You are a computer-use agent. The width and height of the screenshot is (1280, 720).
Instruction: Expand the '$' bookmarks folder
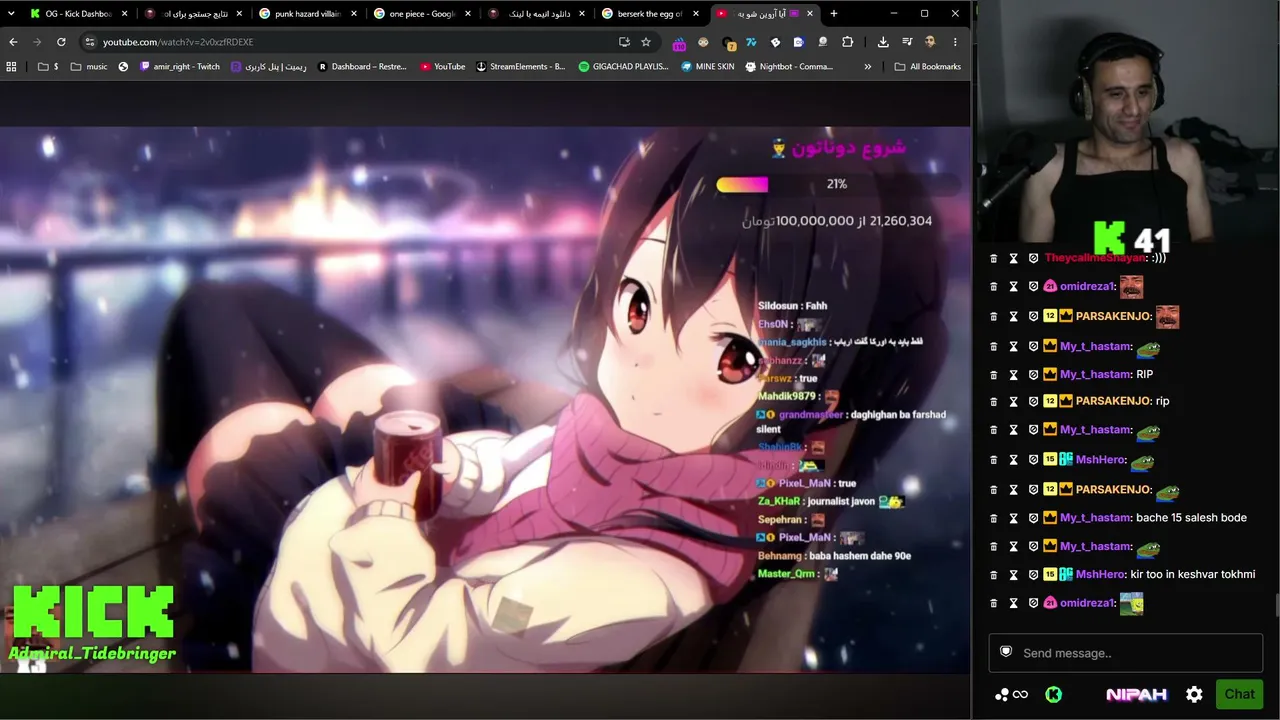48,67
